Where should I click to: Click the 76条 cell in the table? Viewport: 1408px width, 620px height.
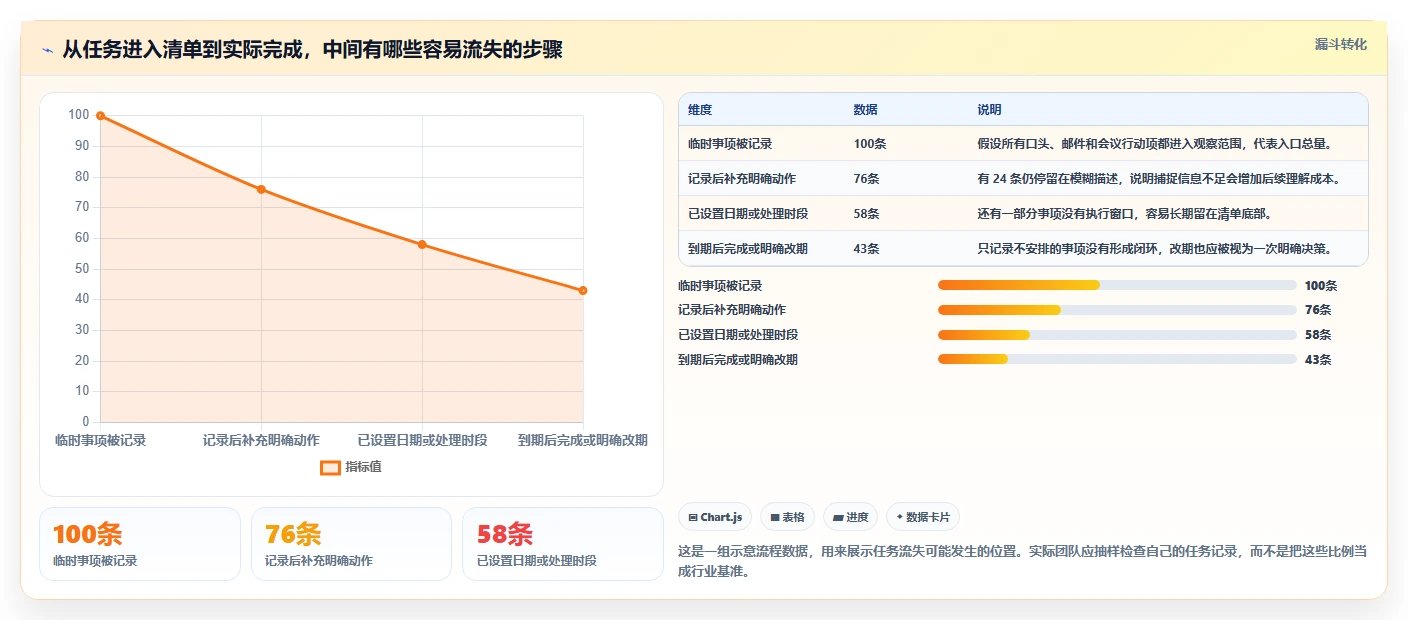point(867,179)
